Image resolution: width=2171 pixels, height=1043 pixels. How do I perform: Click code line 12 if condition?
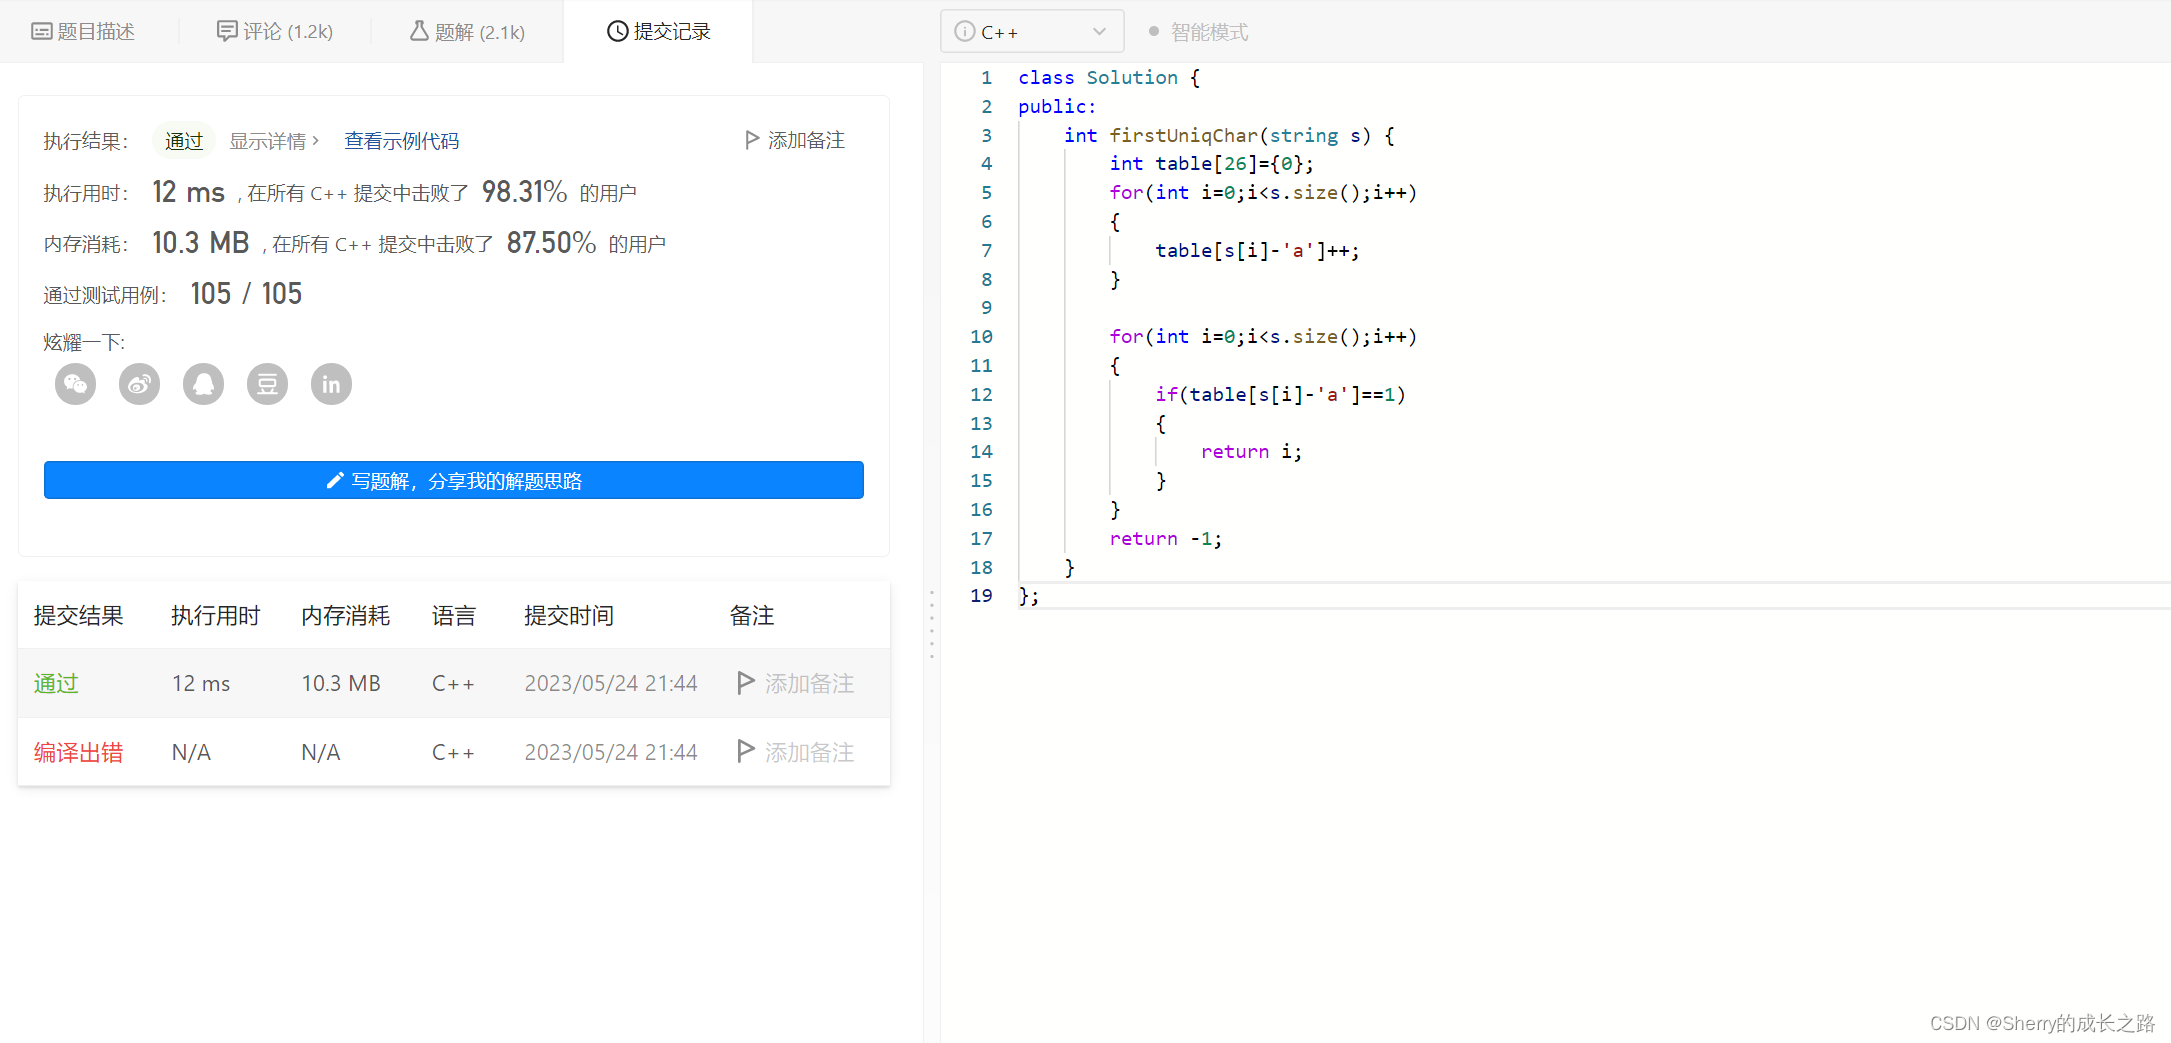pos(1280,394)
